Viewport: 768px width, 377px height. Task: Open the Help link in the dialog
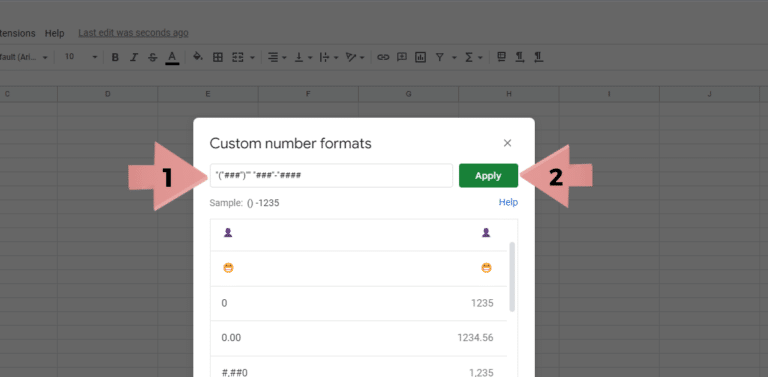[x=508, y=202]
